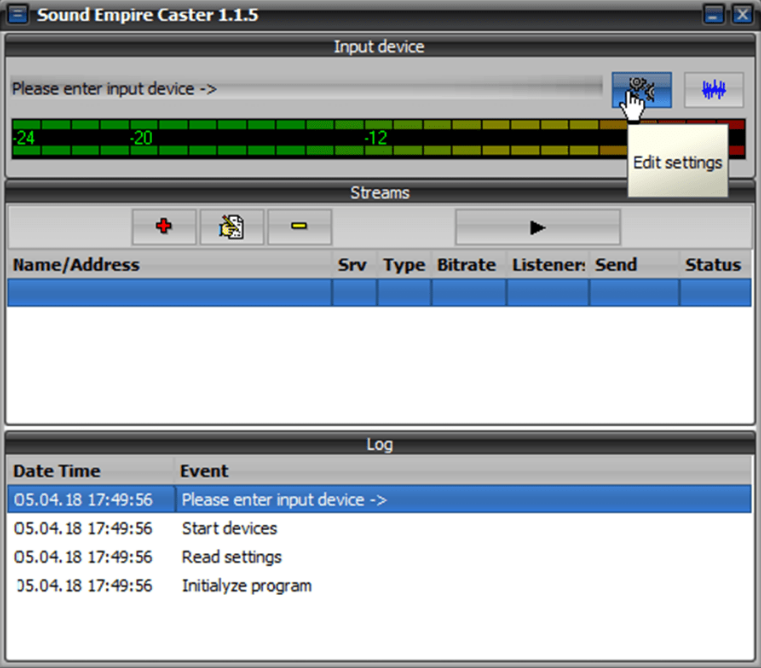Viewport: 761px width, 668px height.
Task: Click the Bitrate column header
Action: (468, 265)
